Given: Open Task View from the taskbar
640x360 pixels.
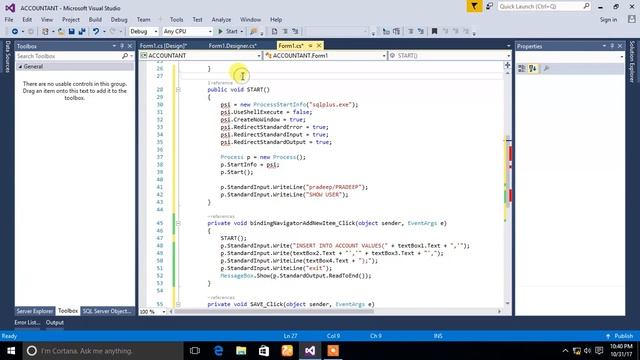Looking at the screenshot, I should click(195, 351).
